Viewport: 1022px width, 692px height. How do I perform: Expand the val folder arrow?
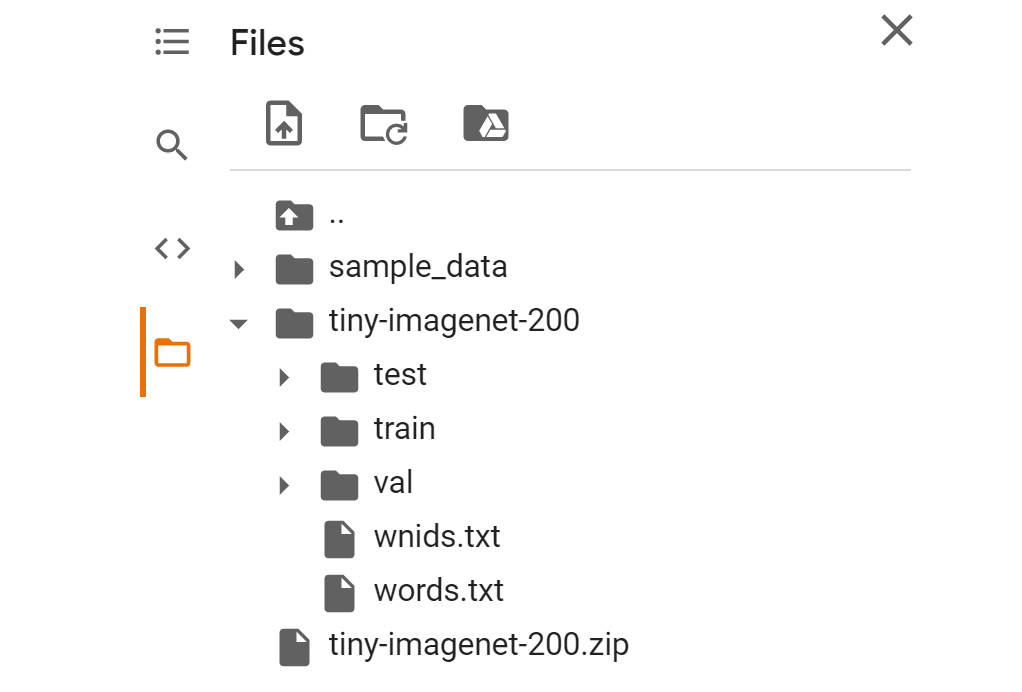(x=284, y=485)
